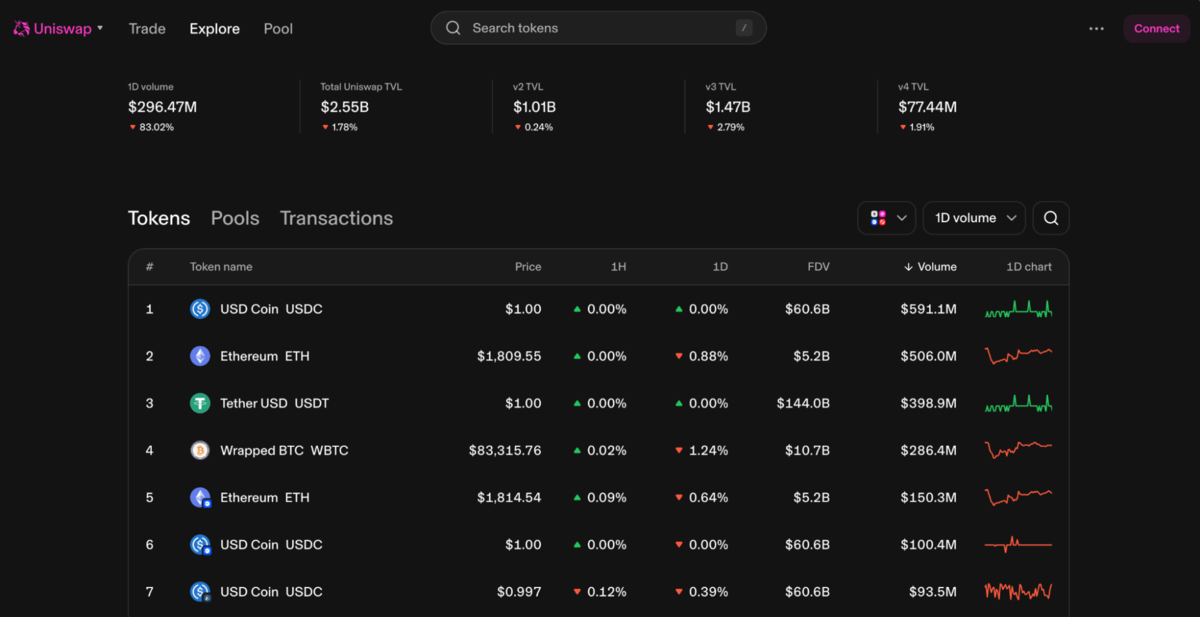The width and height of the screenshot is (1200, 617).
Task: Select the USD Coin price $0.997
Action: [x=519, y=592]
